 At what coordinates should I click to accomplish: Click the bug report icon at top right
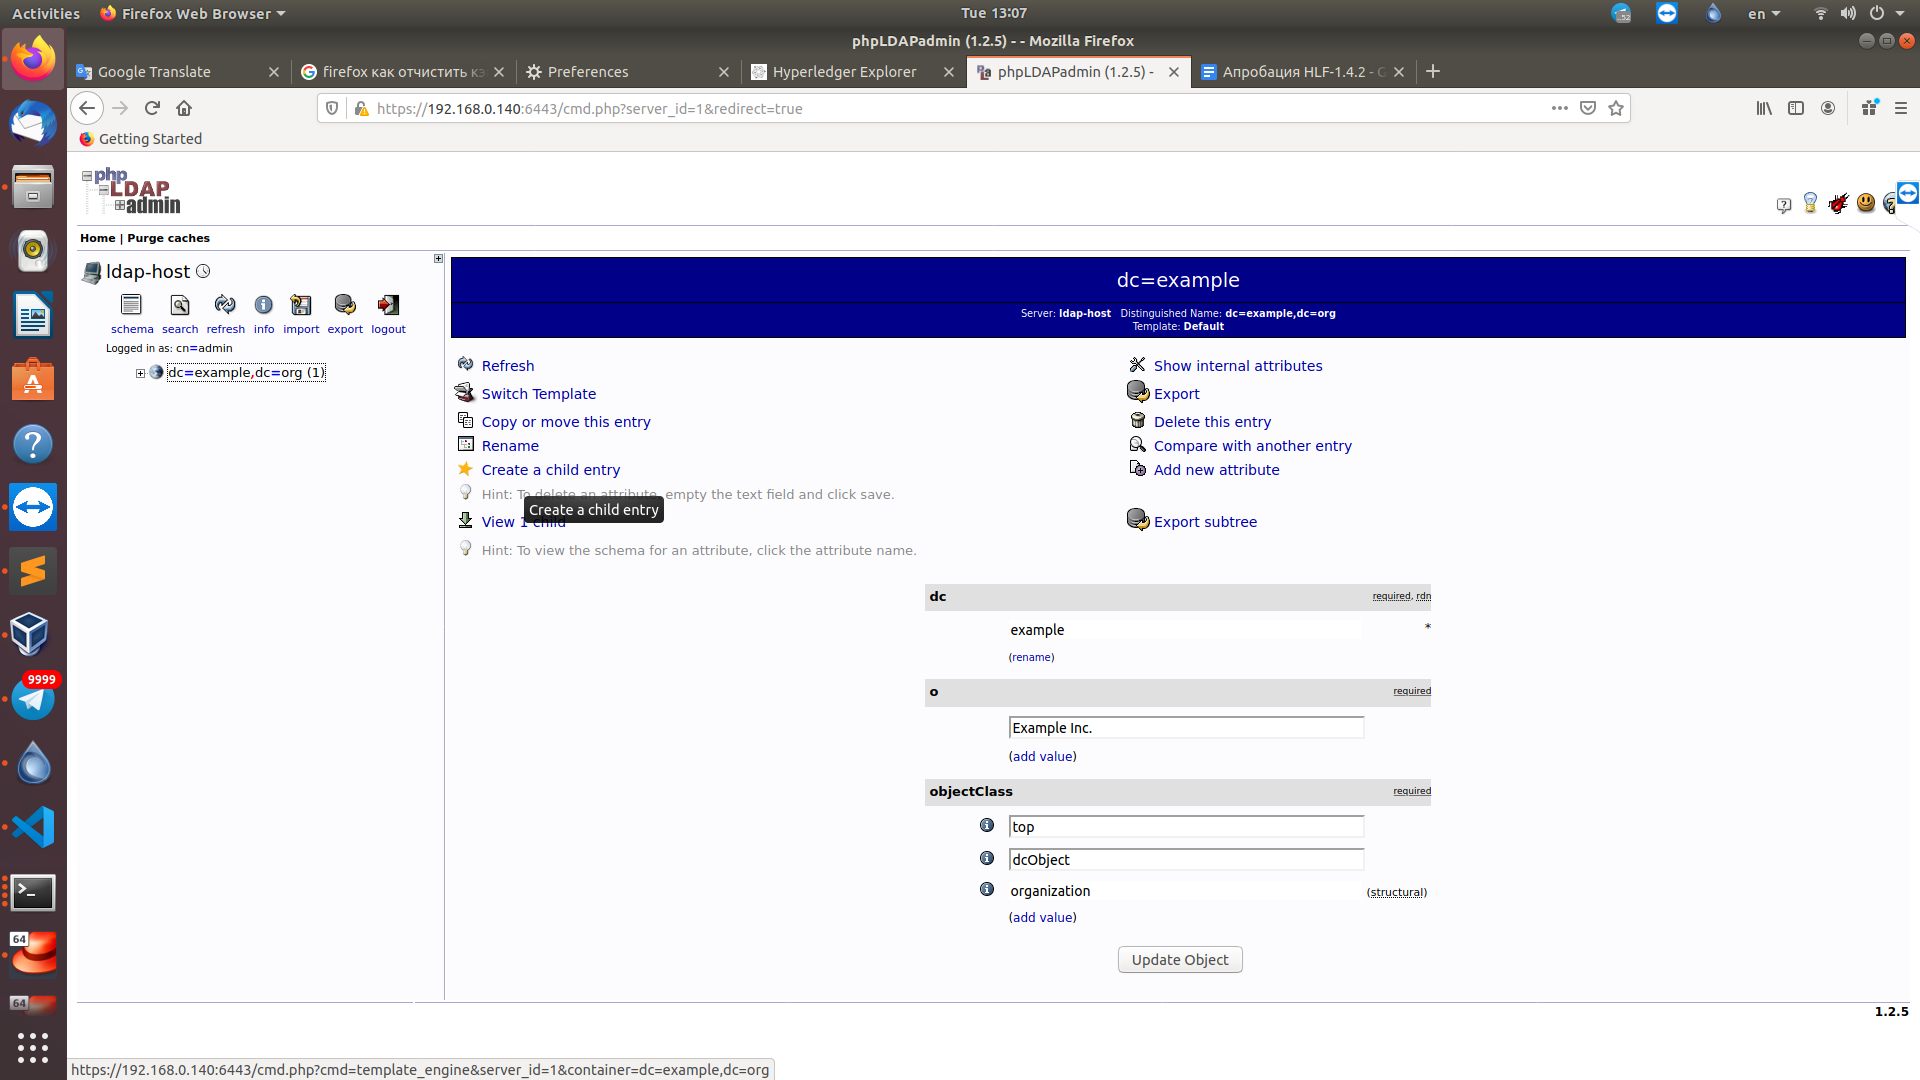pyautogui.click(x=1838, y=204)
